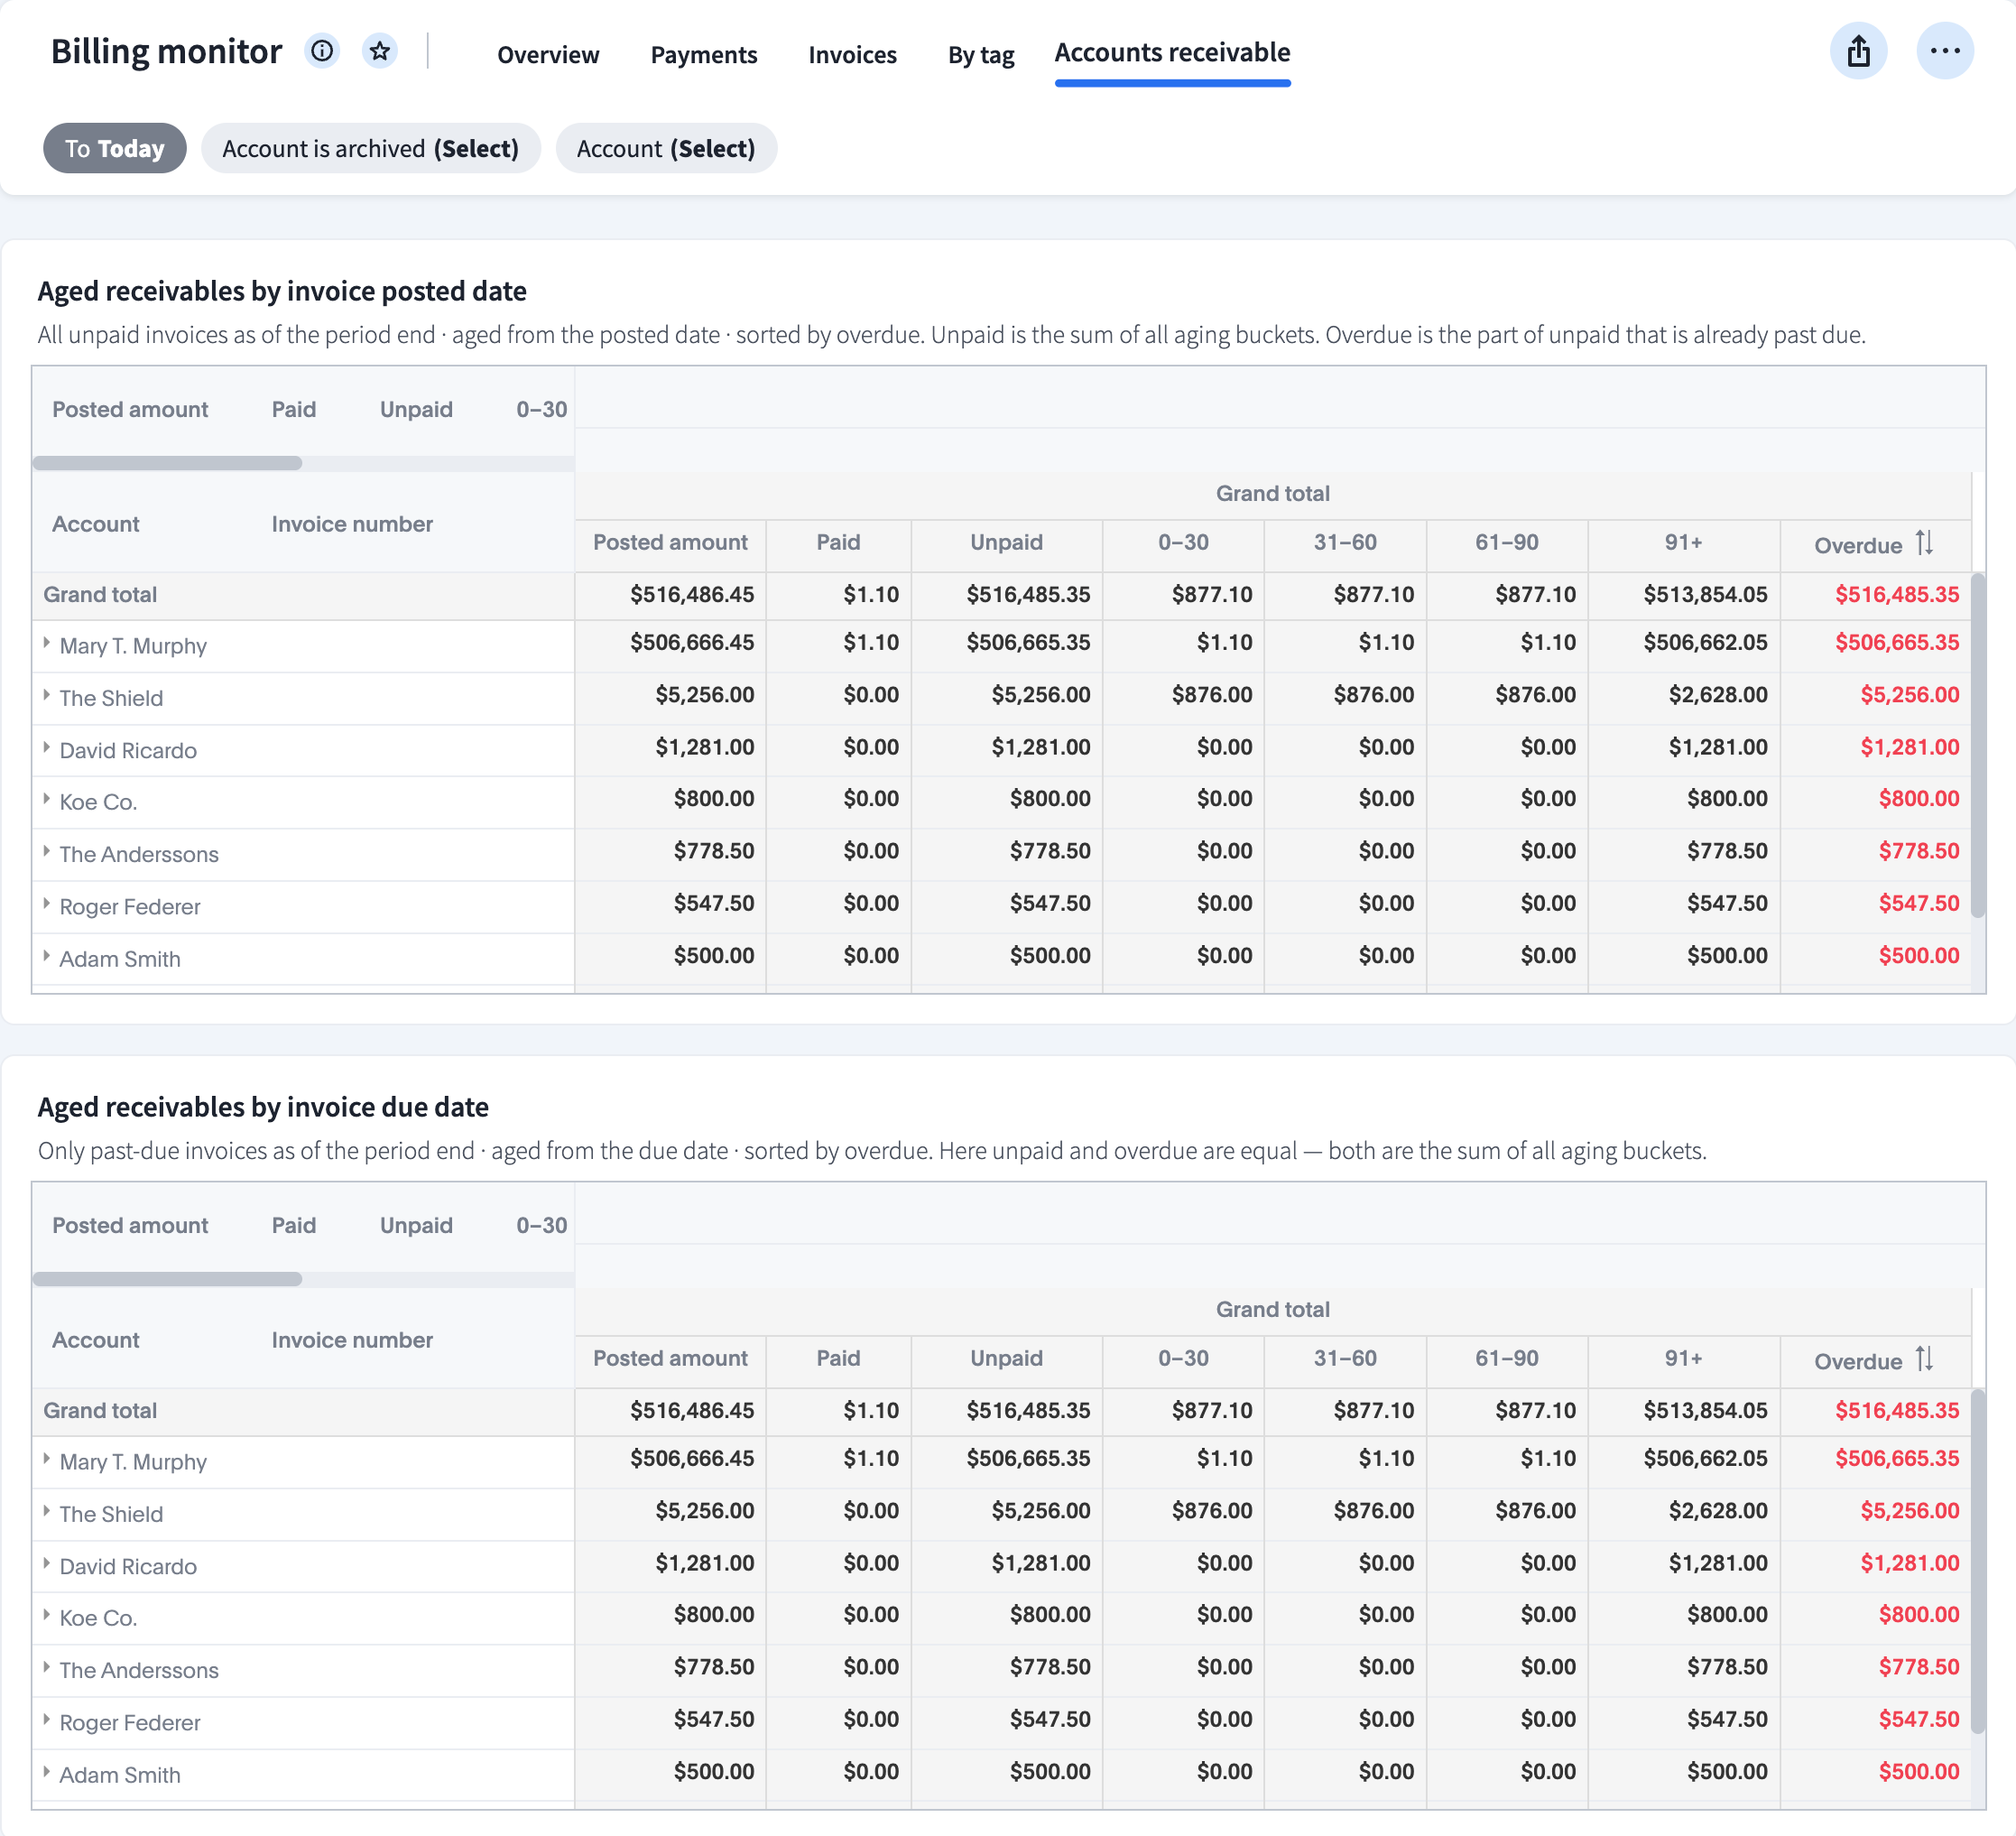Expand Koe Co. in due date table

click(47, 1615)
